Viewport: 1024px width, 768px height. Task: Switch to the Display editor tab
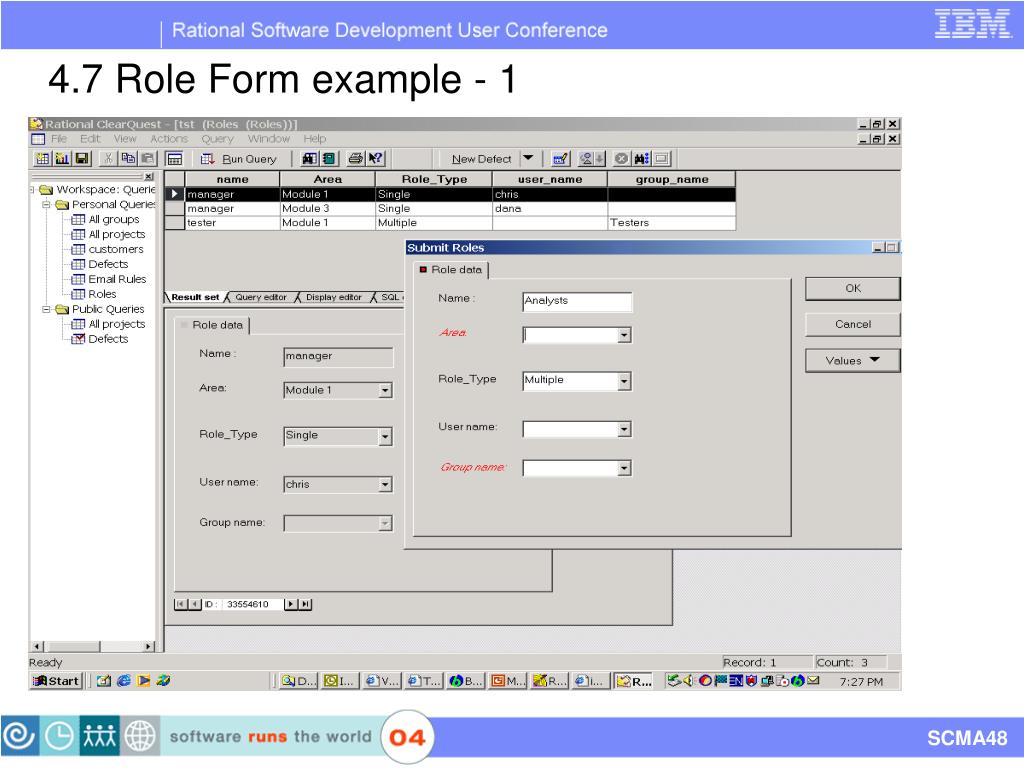pos(333,297)
